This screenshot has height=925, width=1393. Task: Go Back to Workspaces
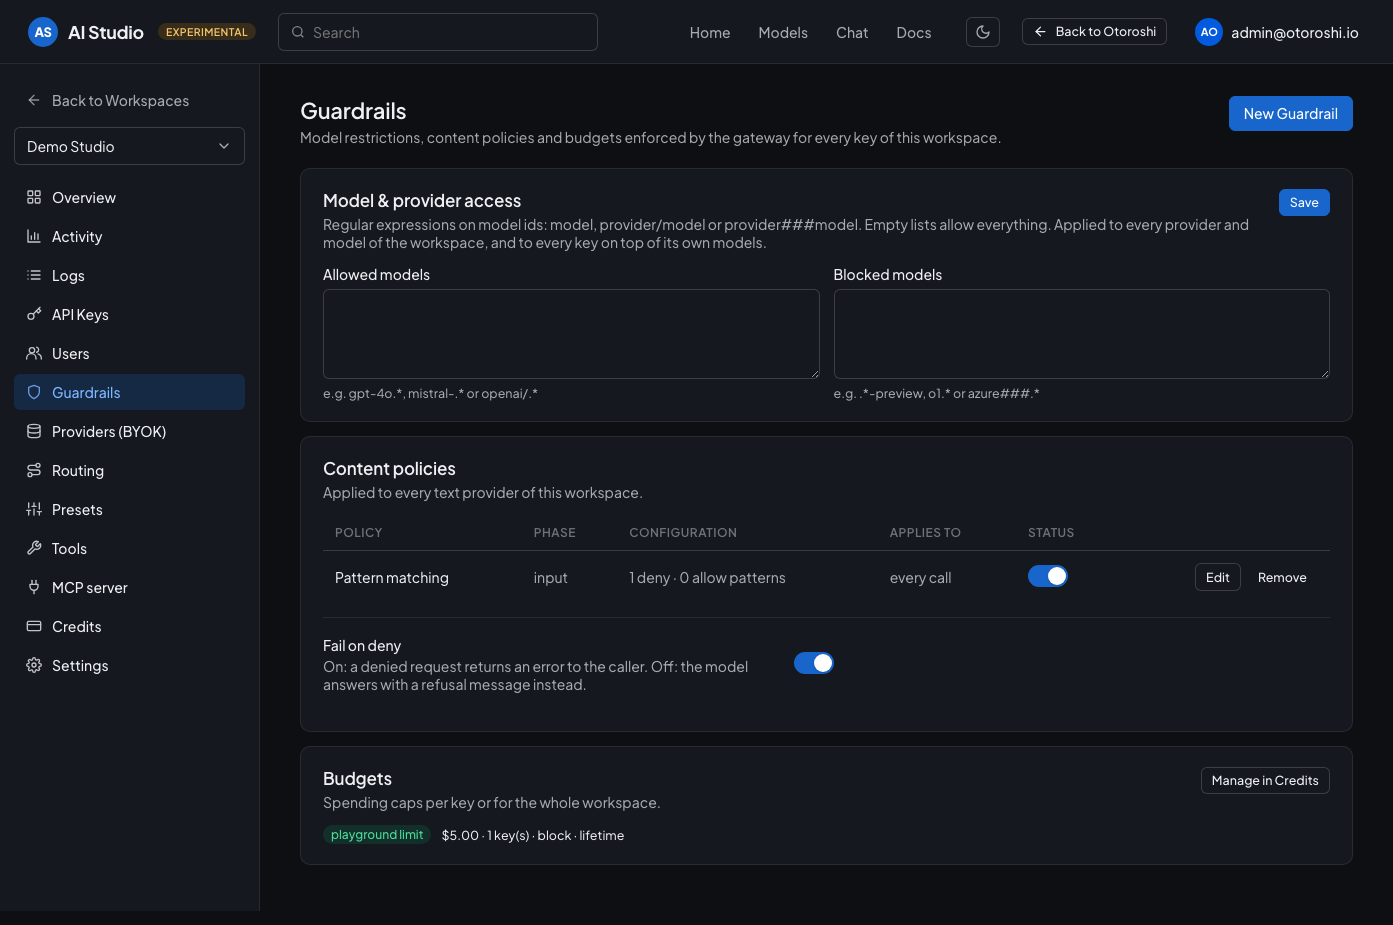click(108, 100)
